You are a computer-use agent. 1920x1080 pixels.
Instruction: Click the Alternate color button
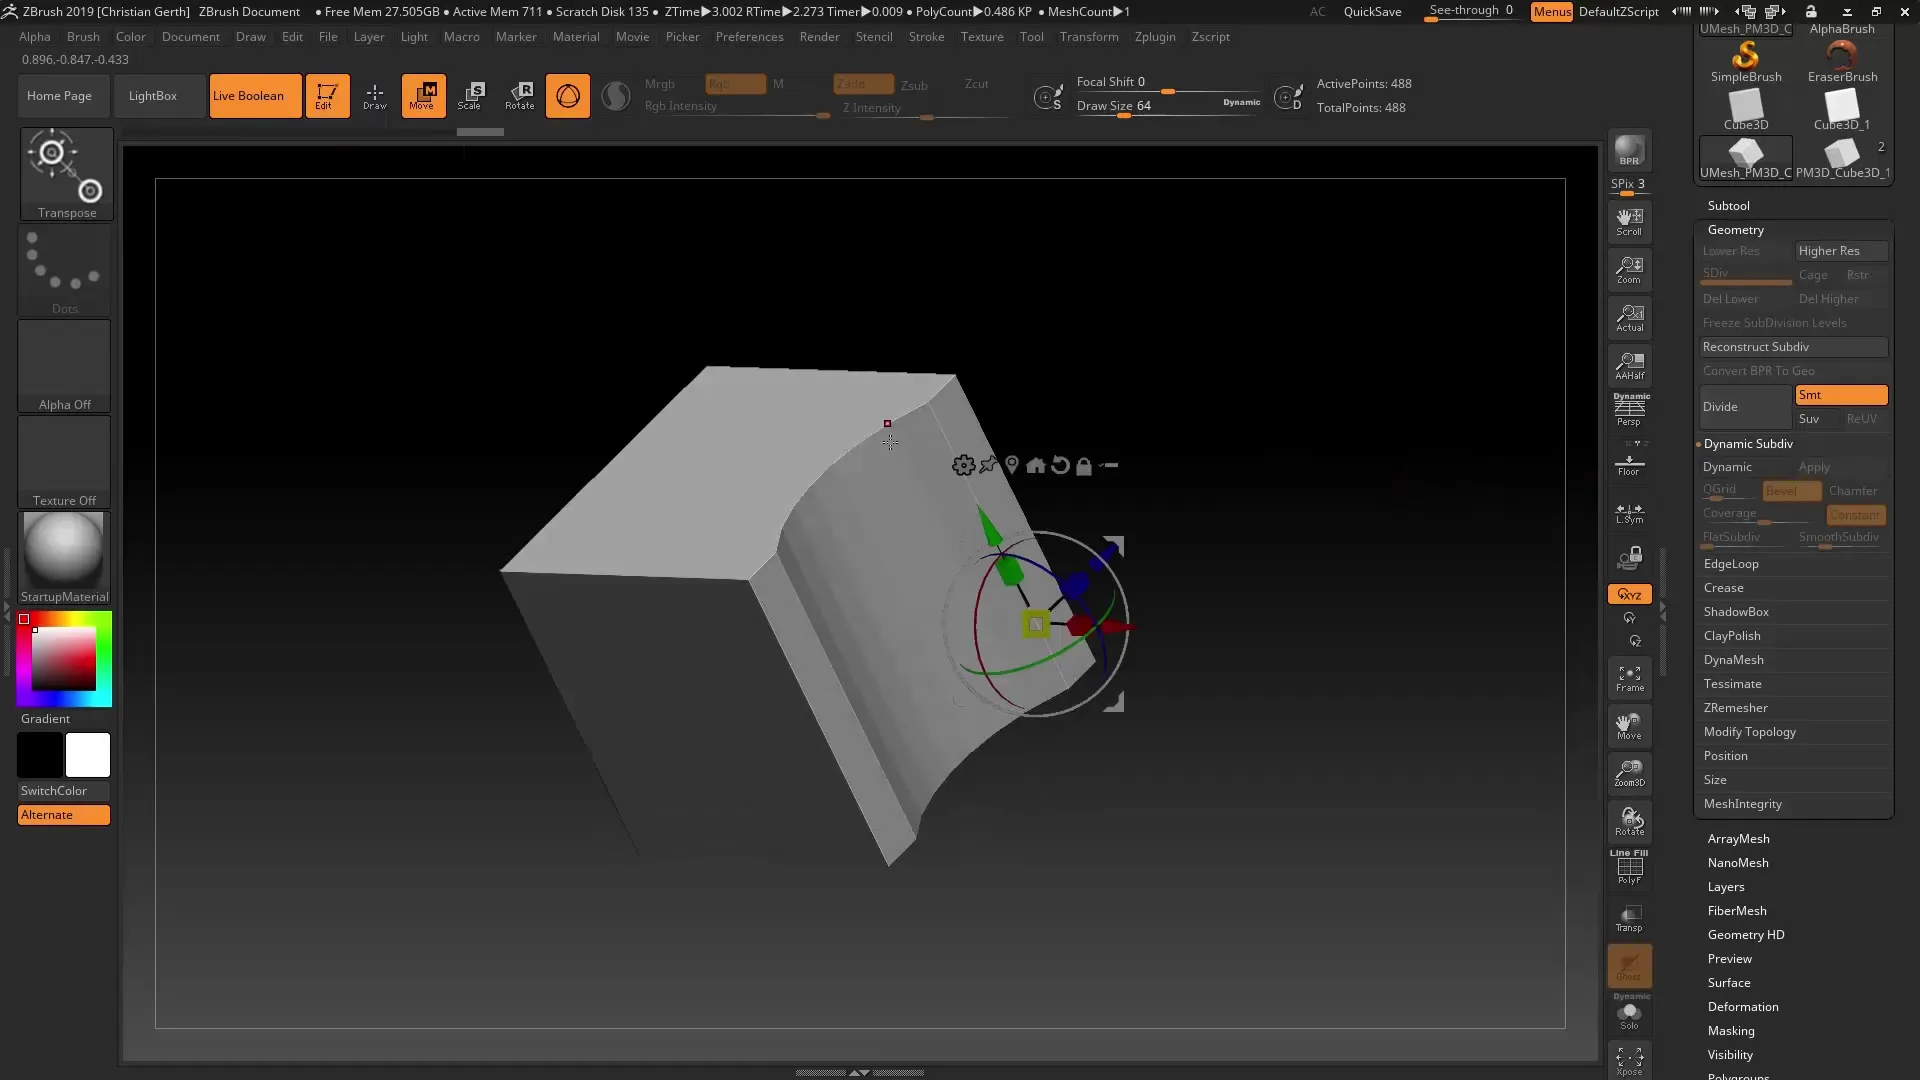(64, 815)
